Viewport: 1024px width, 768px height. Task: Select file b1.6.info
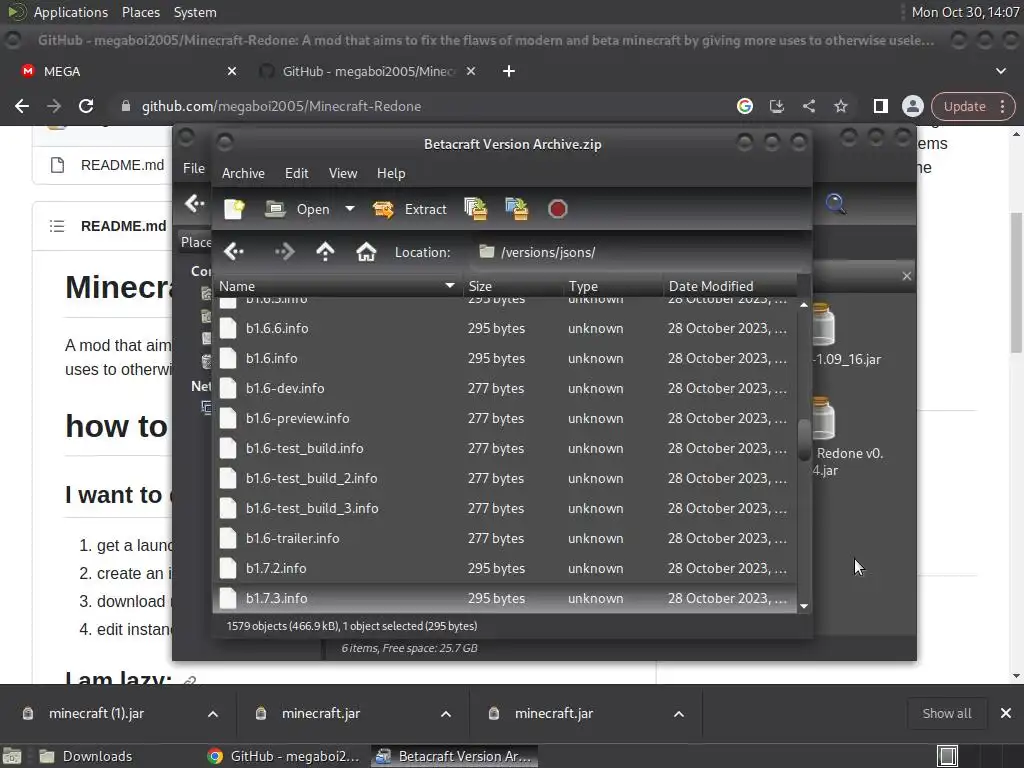(505, 358)
